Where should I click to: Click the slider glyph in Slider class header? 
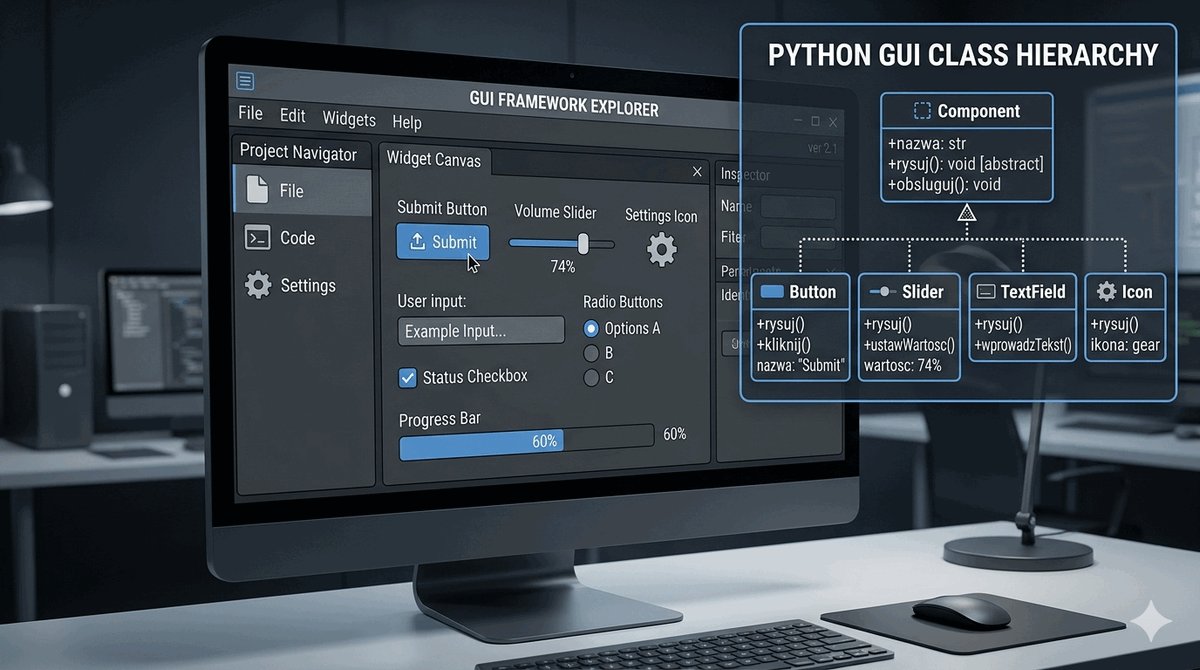(882, 292)
